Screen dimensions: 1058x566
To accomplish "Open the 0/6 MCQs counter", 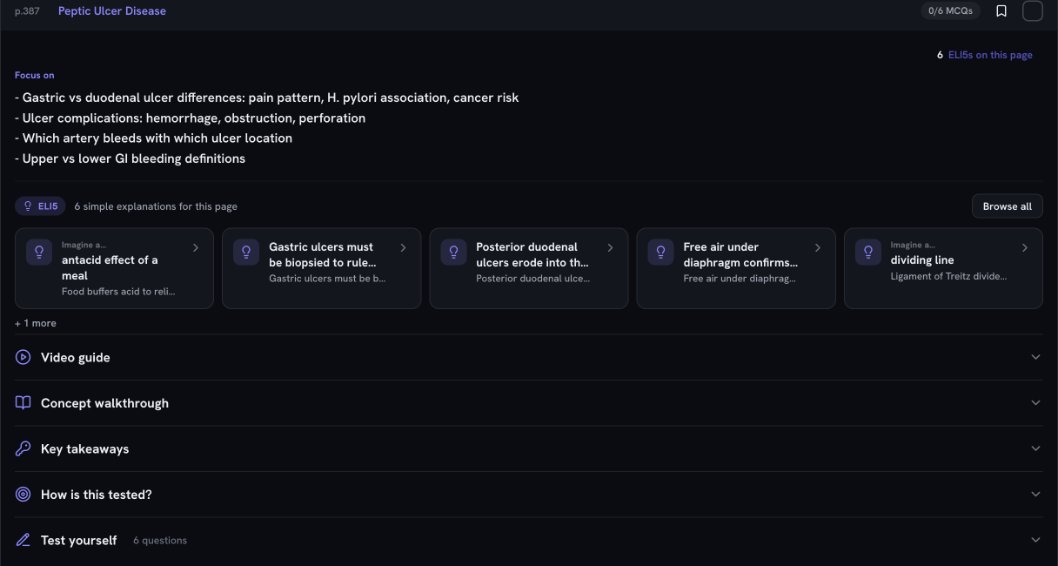I will click(950, 11).
